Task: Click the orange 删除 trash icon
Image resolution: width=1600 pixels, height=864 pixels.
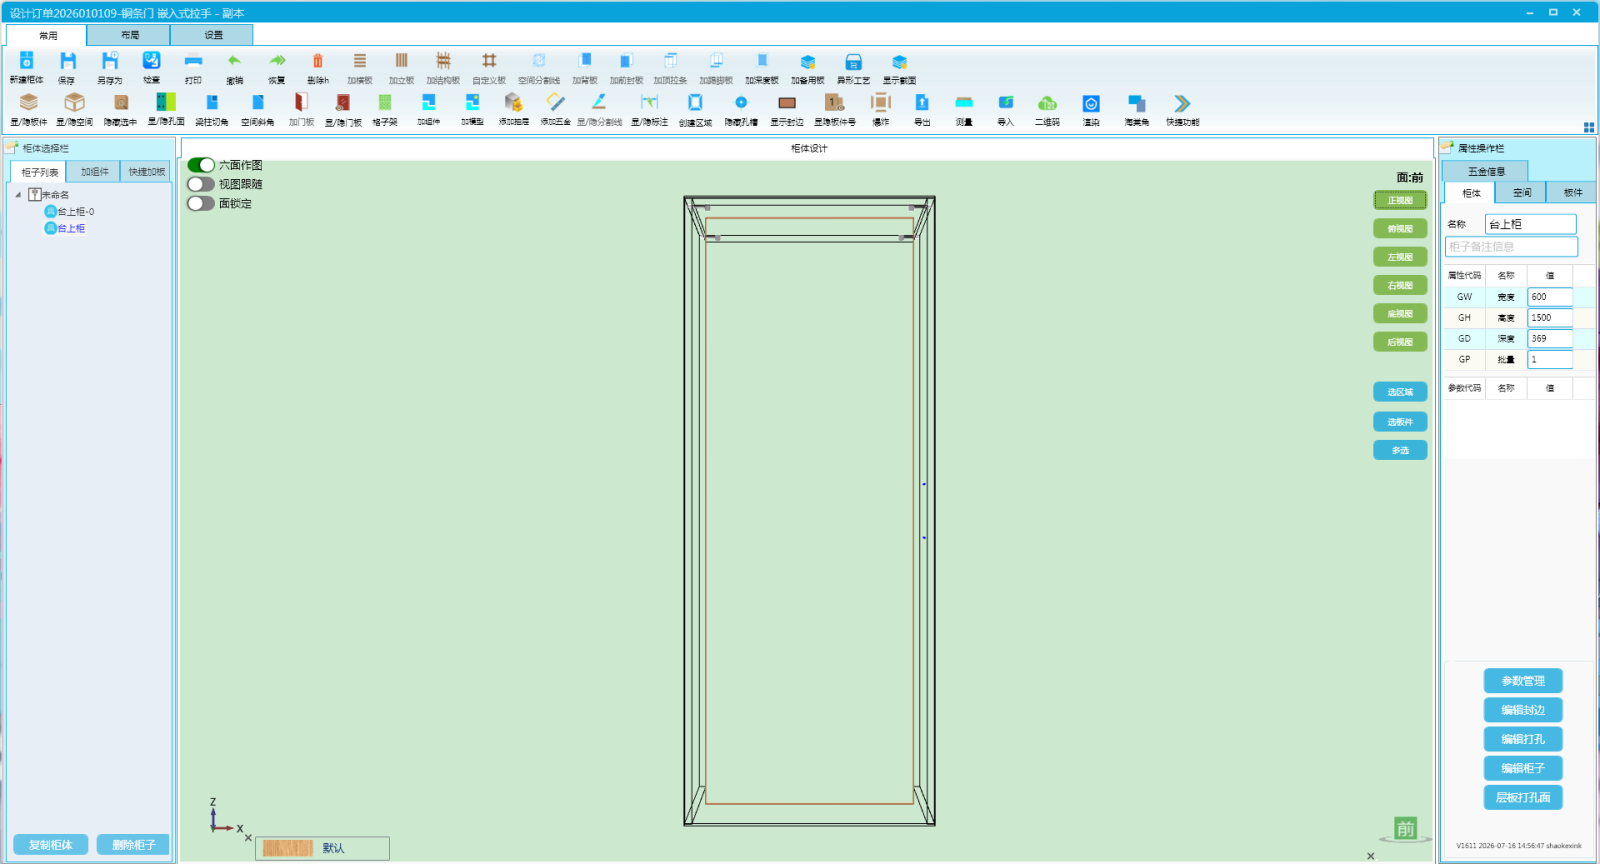Action: (318, 61)
